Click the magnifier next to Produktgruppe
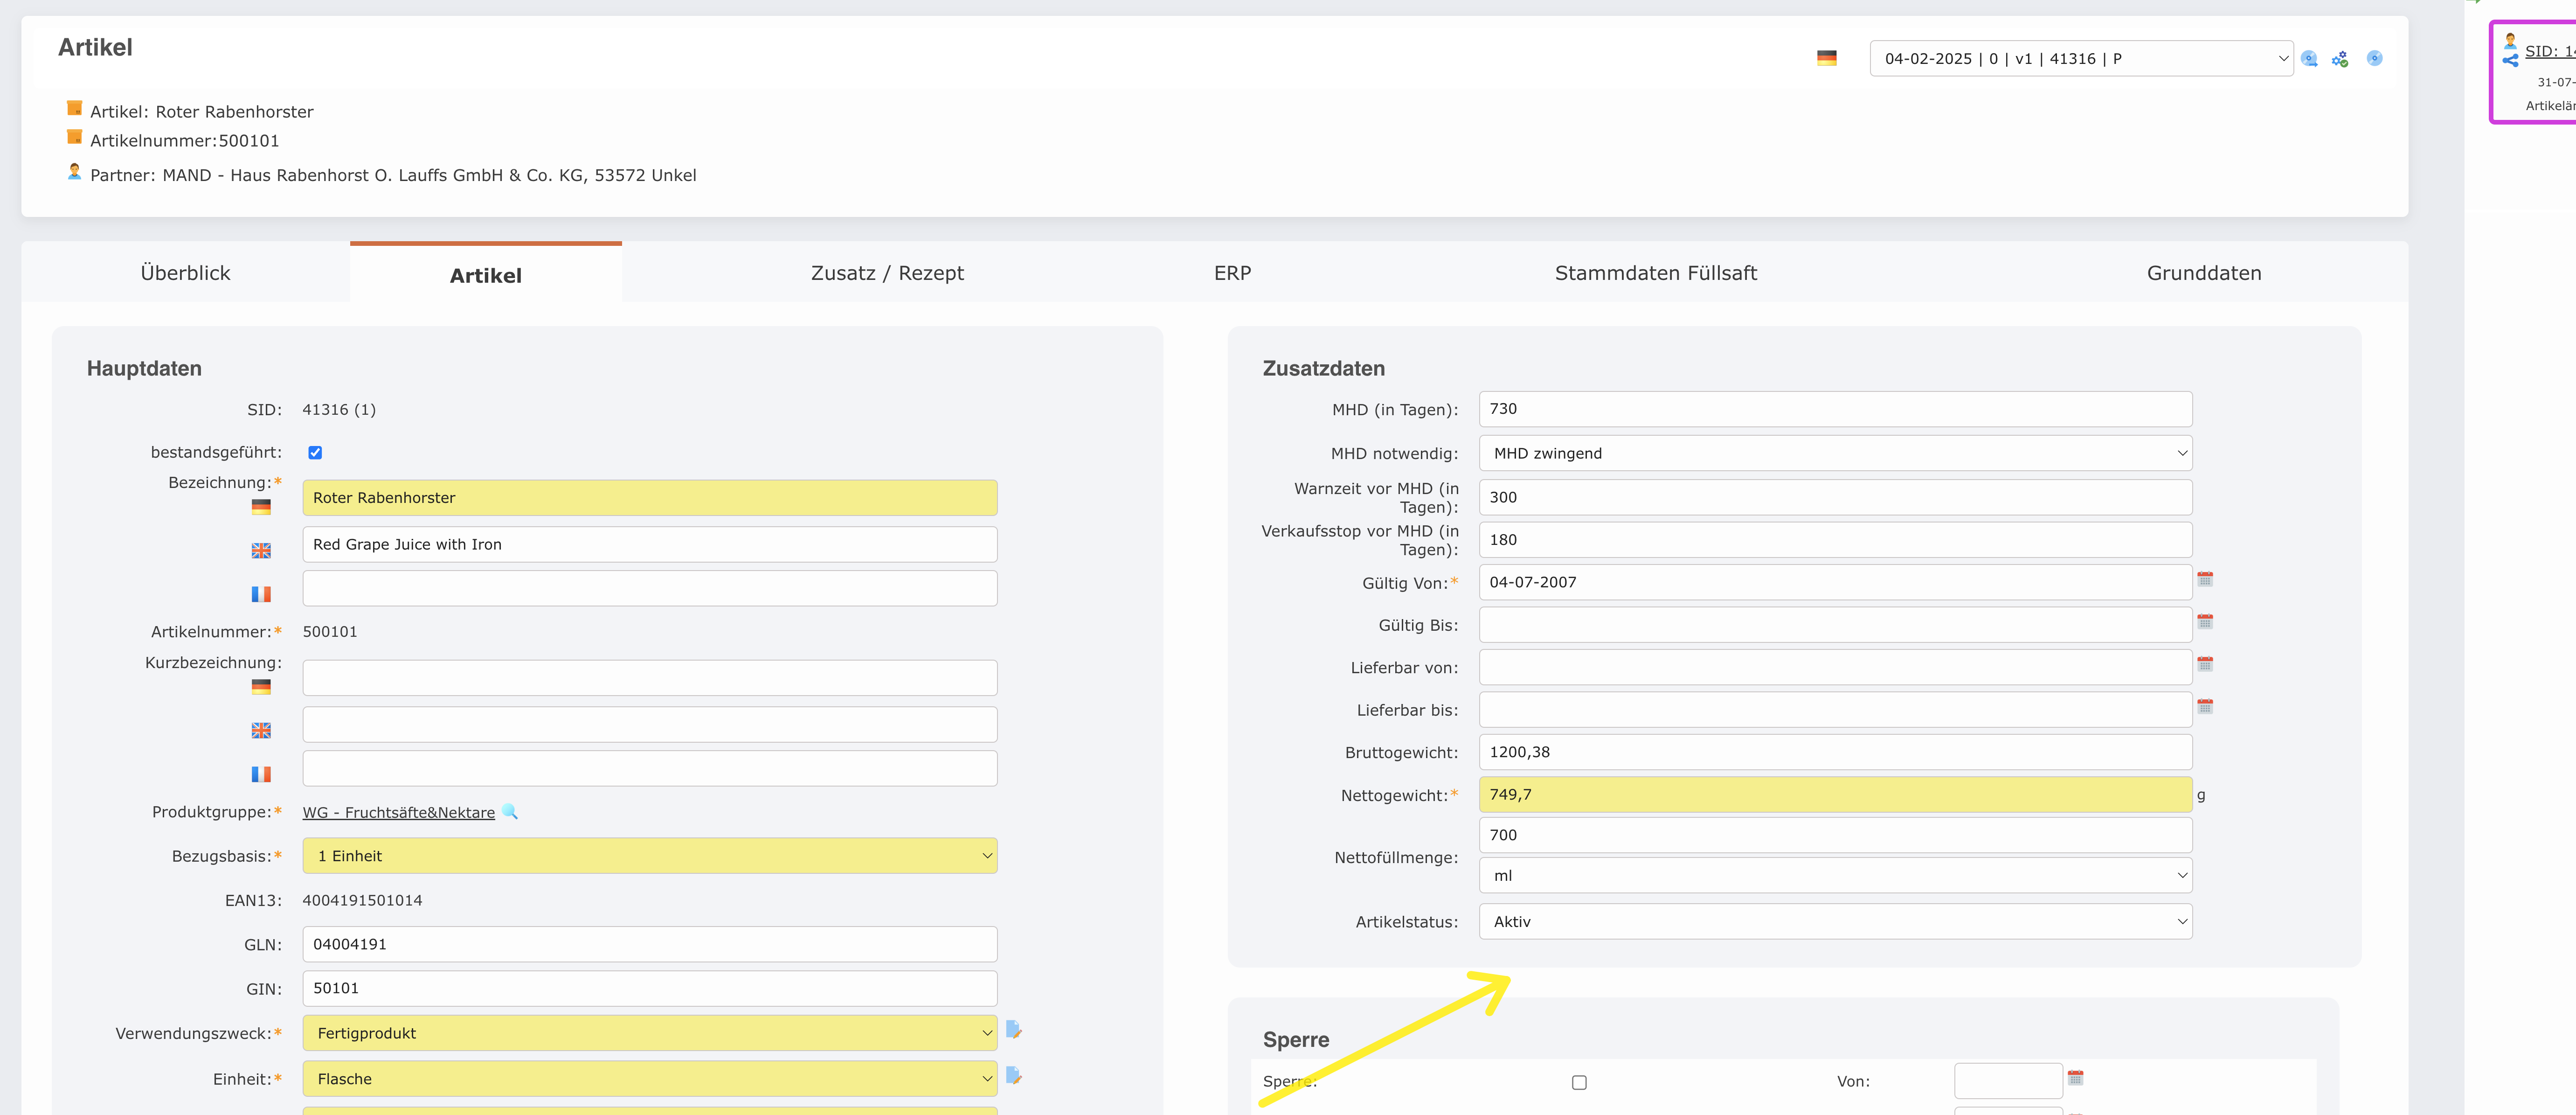This screenshot has height=1115, width=2576. [510, 811]
